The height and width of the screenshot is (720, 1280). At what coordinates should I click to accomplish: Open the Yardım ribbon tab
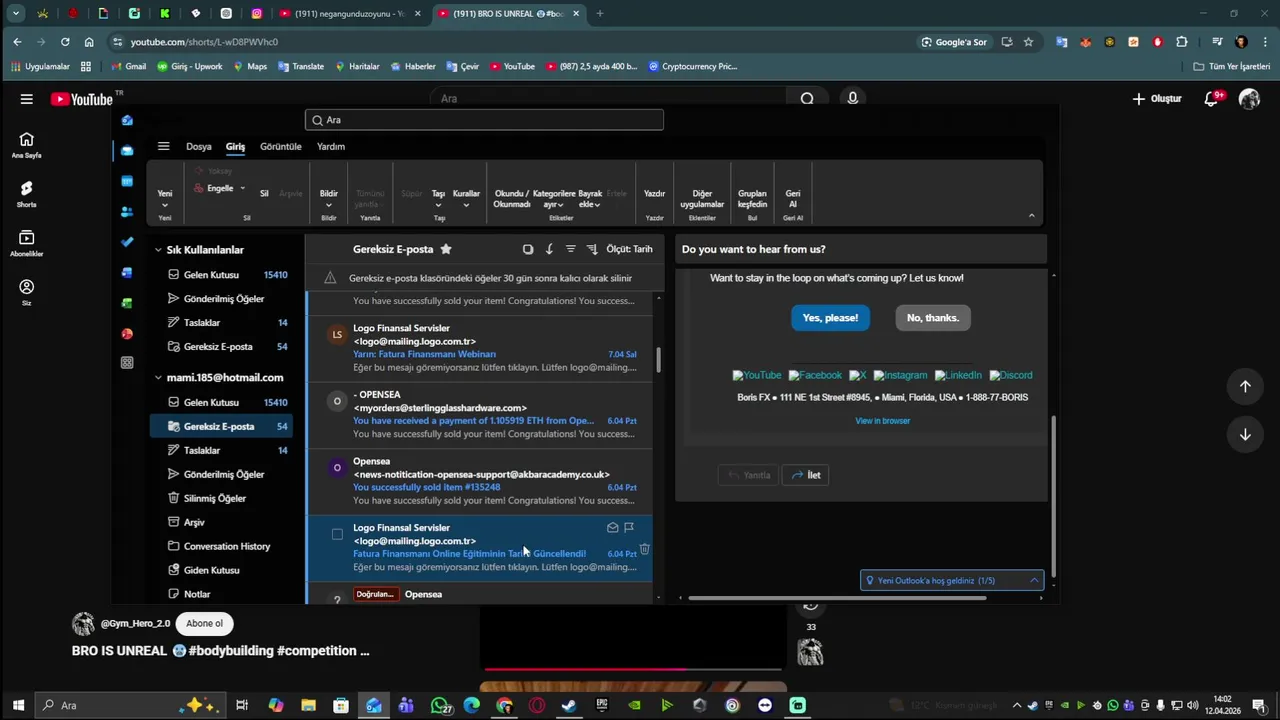coord(331,146)
